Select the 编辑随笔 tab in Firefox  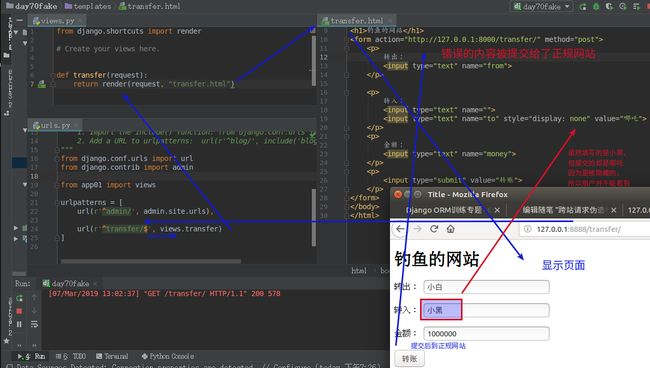(563, 210)
